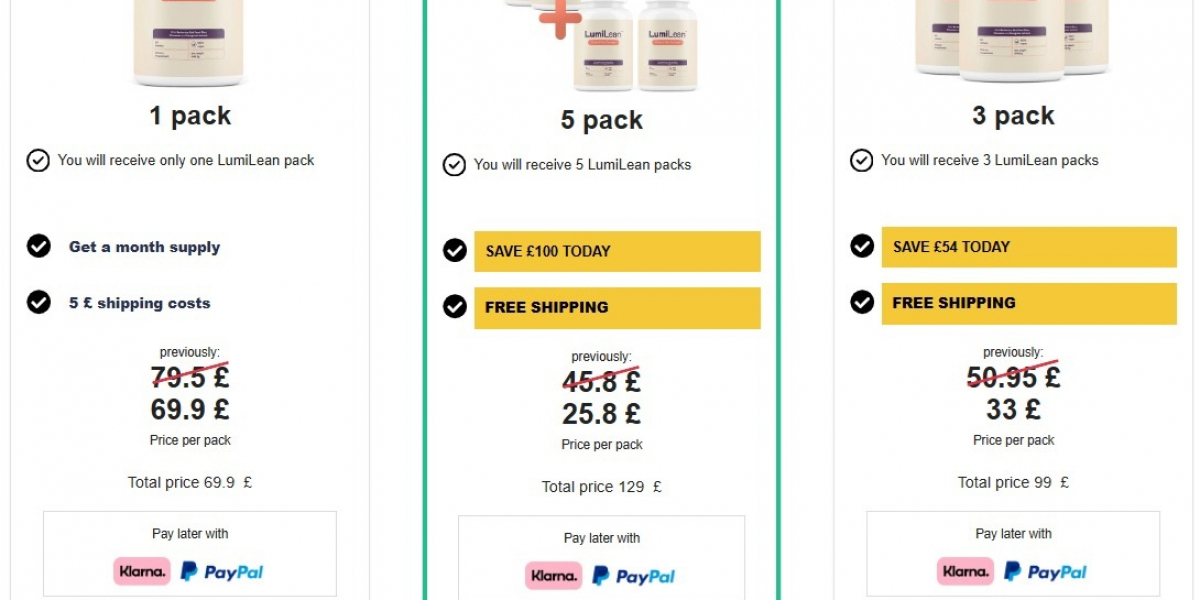Click the 'SAVE £54 TODAY' yellow banner
Screen dimensions: 1200x600
[x=1028, y=247]
